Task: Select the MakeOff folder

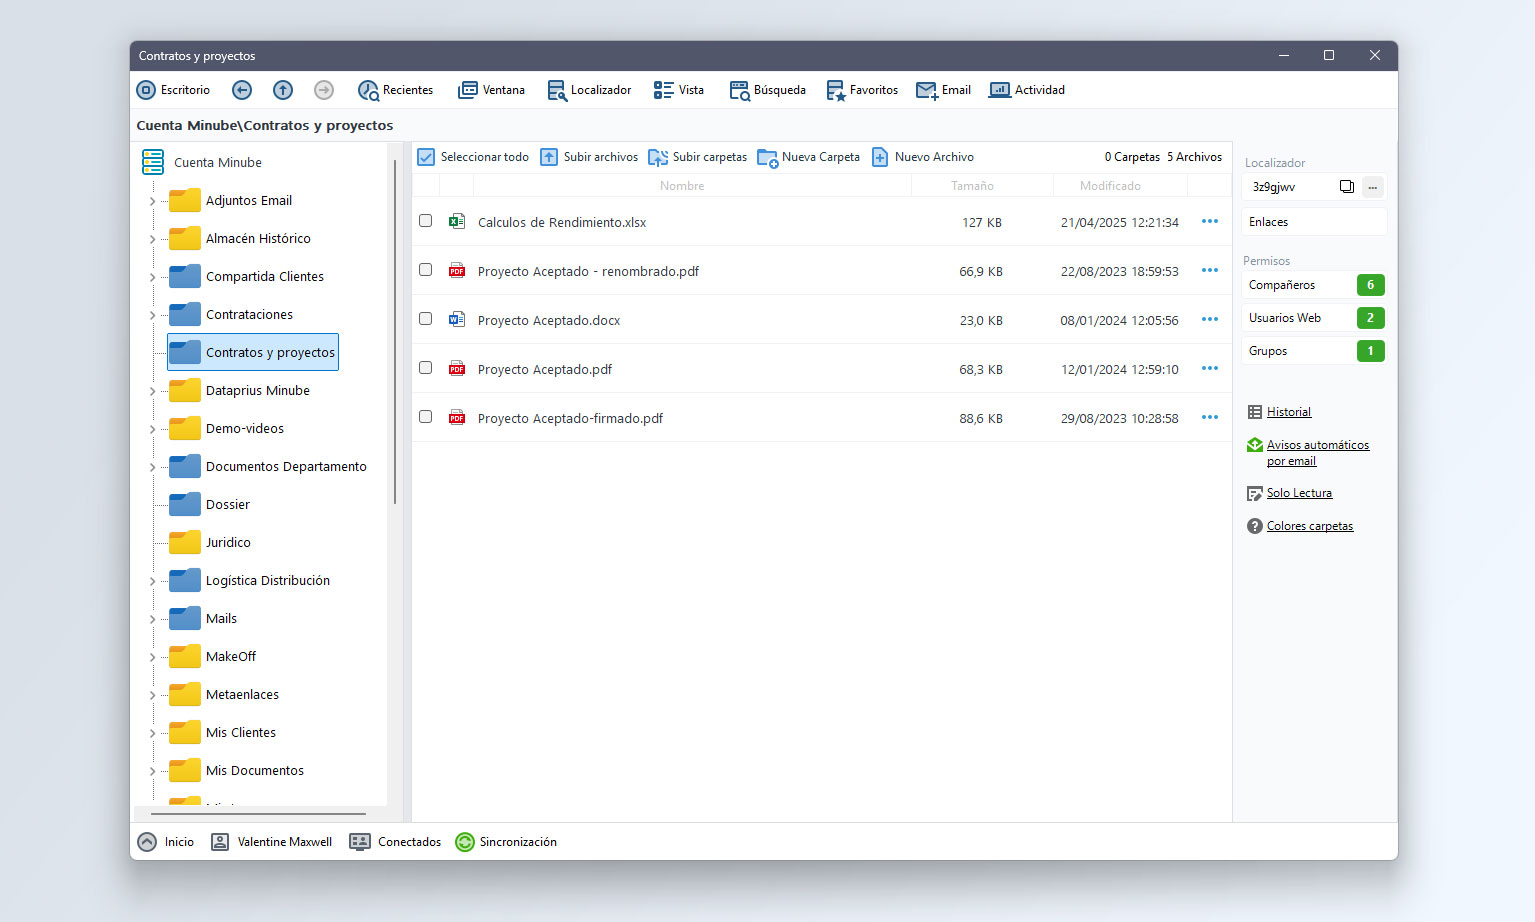Action: click(x=213, y=657)
